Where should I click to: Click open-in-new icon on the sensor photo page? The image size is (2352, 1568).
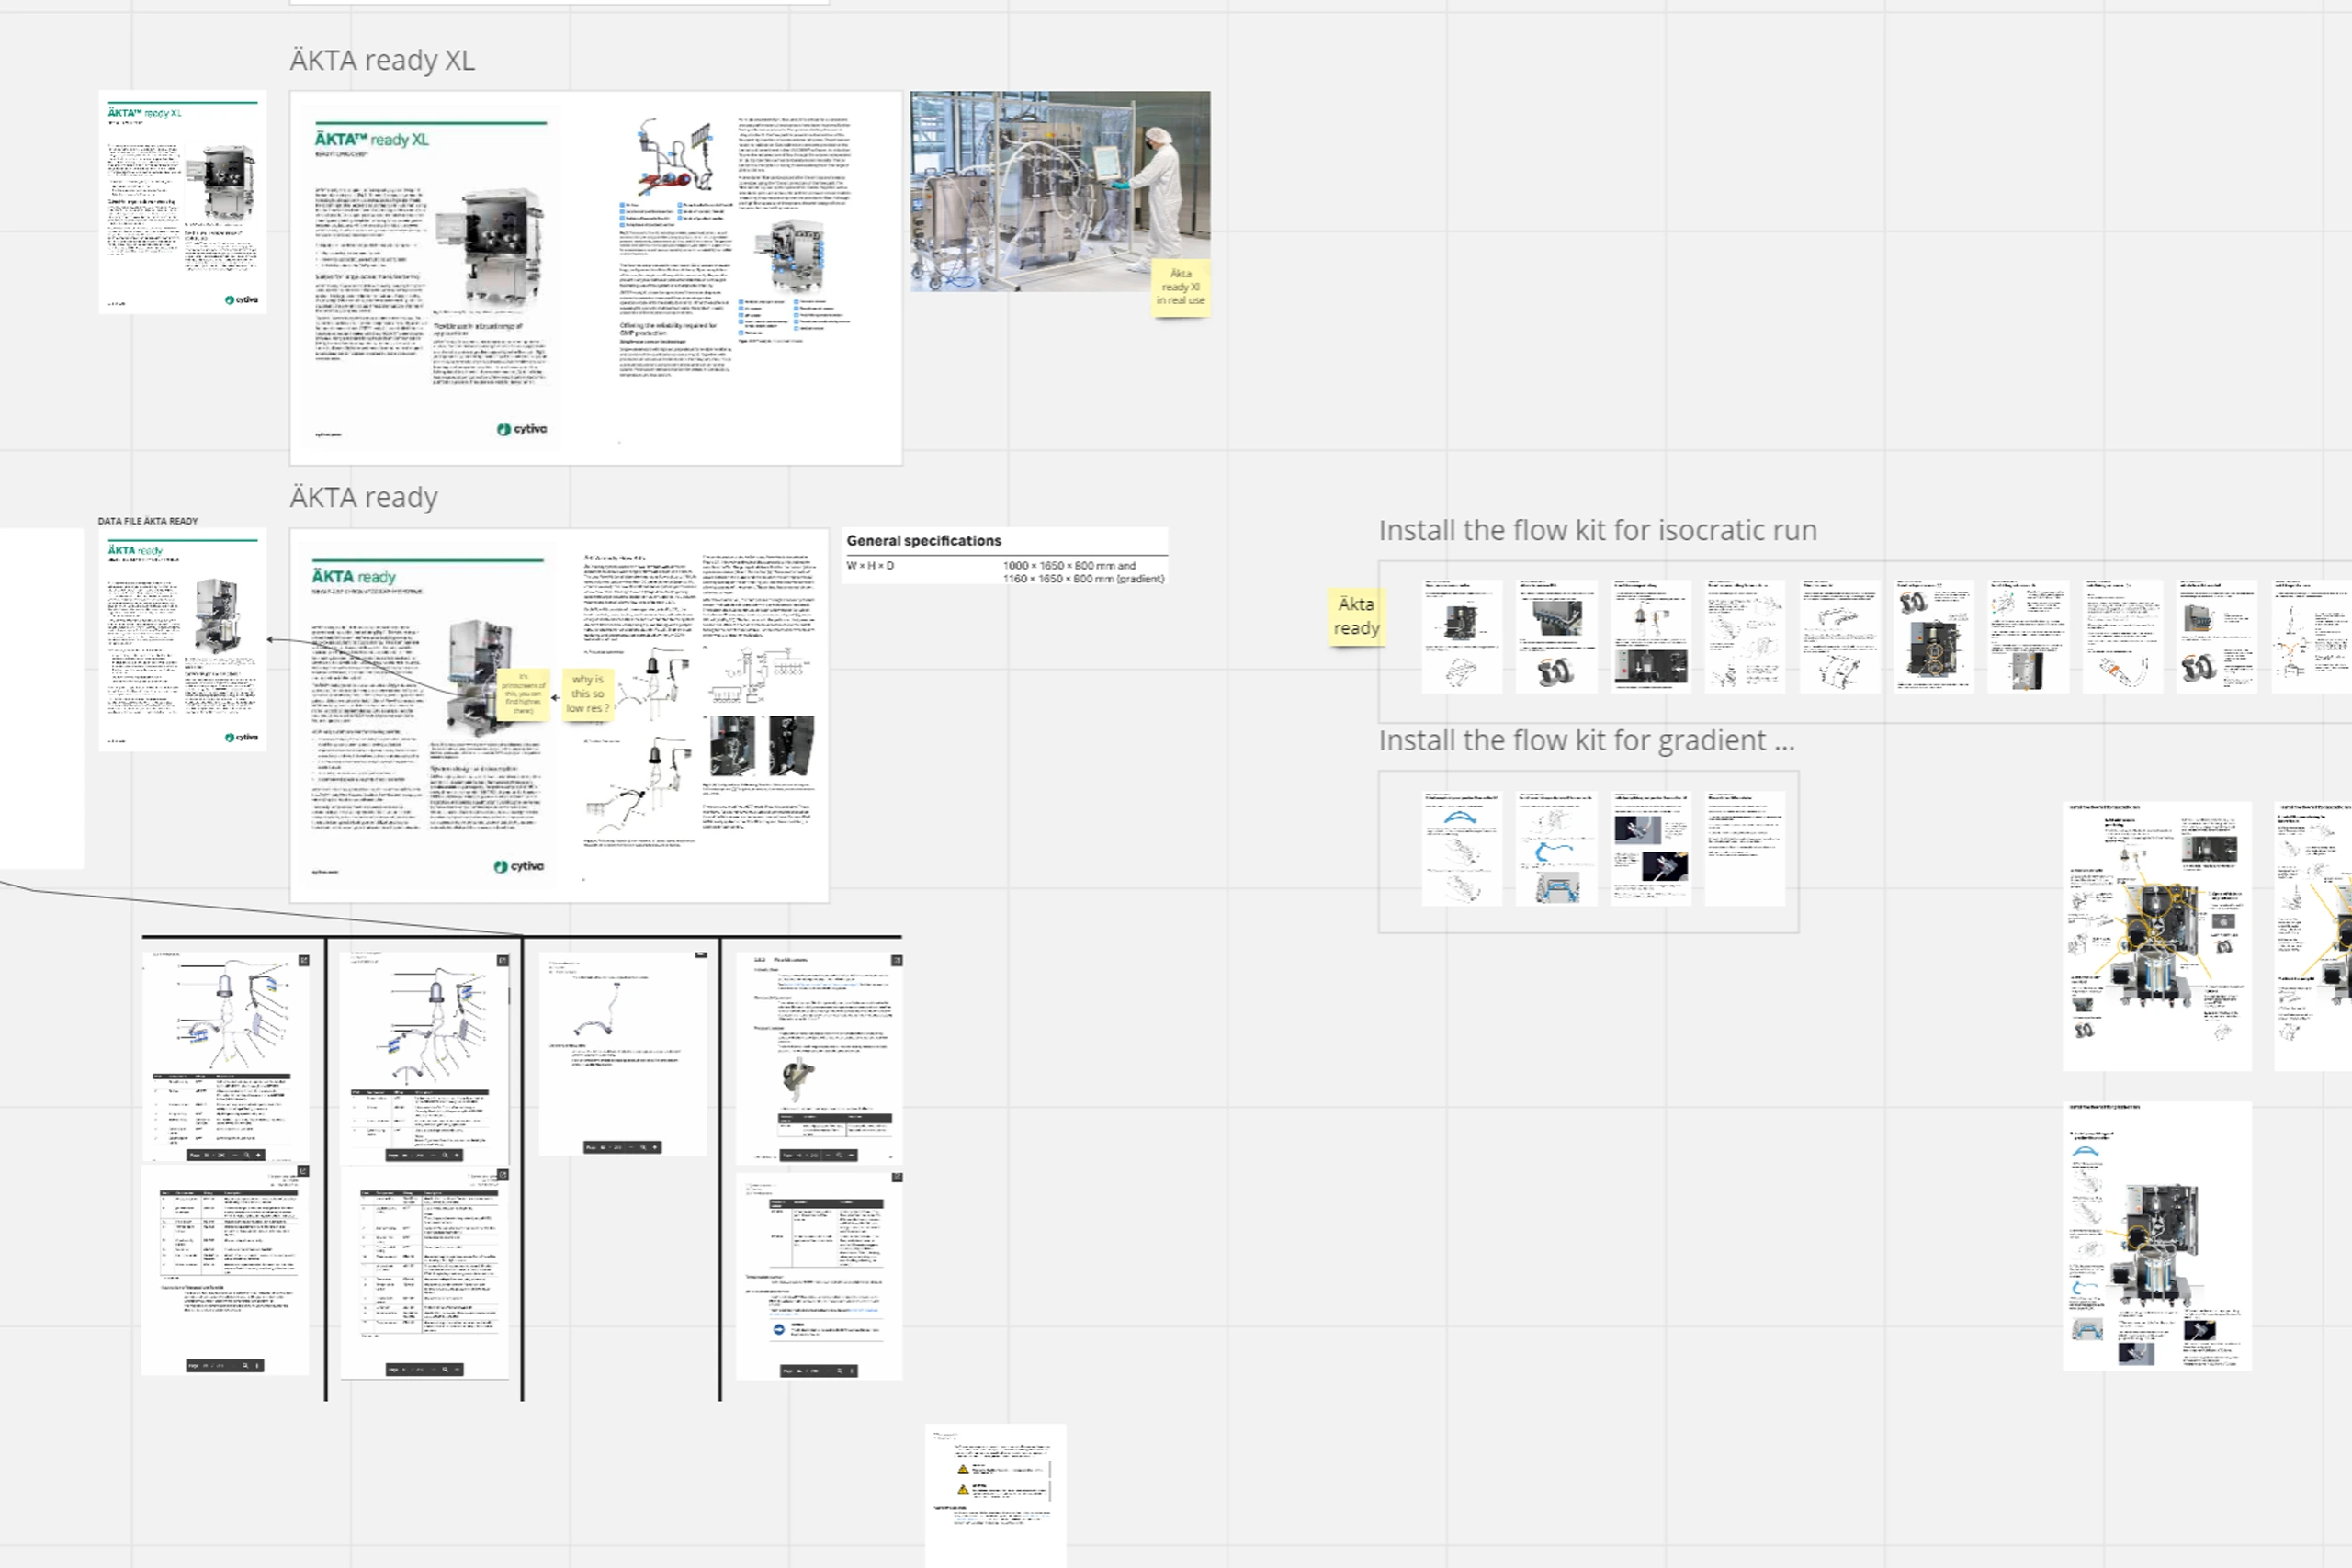pyautogui.click(x=897, y=960)
